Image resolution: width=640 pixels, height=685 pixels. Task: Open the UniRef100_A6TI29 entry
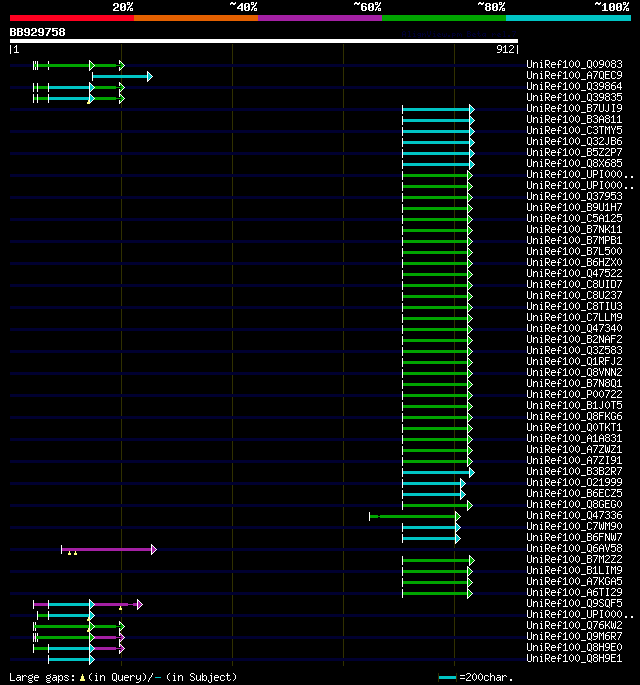pyautogui.click(x=574, y=592)
